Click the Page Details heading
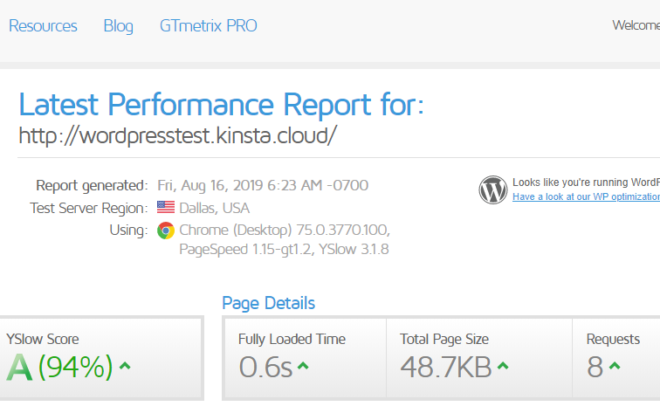Image resolution: width=660 pixels, height=420 pixels. point(269,303)
